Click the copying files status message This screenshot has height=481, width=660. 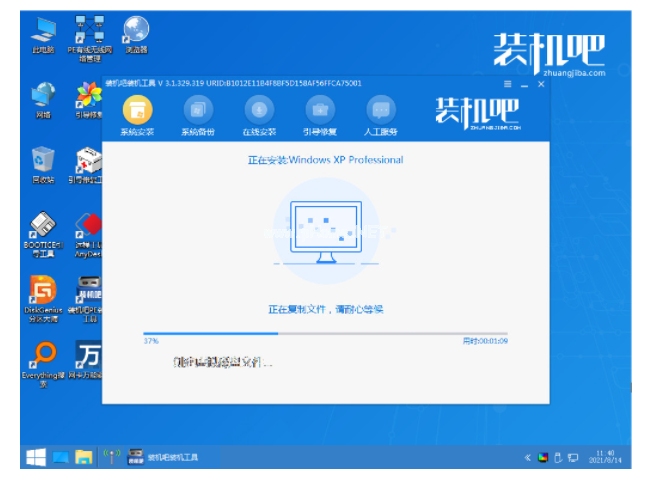[x=325, y=310]
